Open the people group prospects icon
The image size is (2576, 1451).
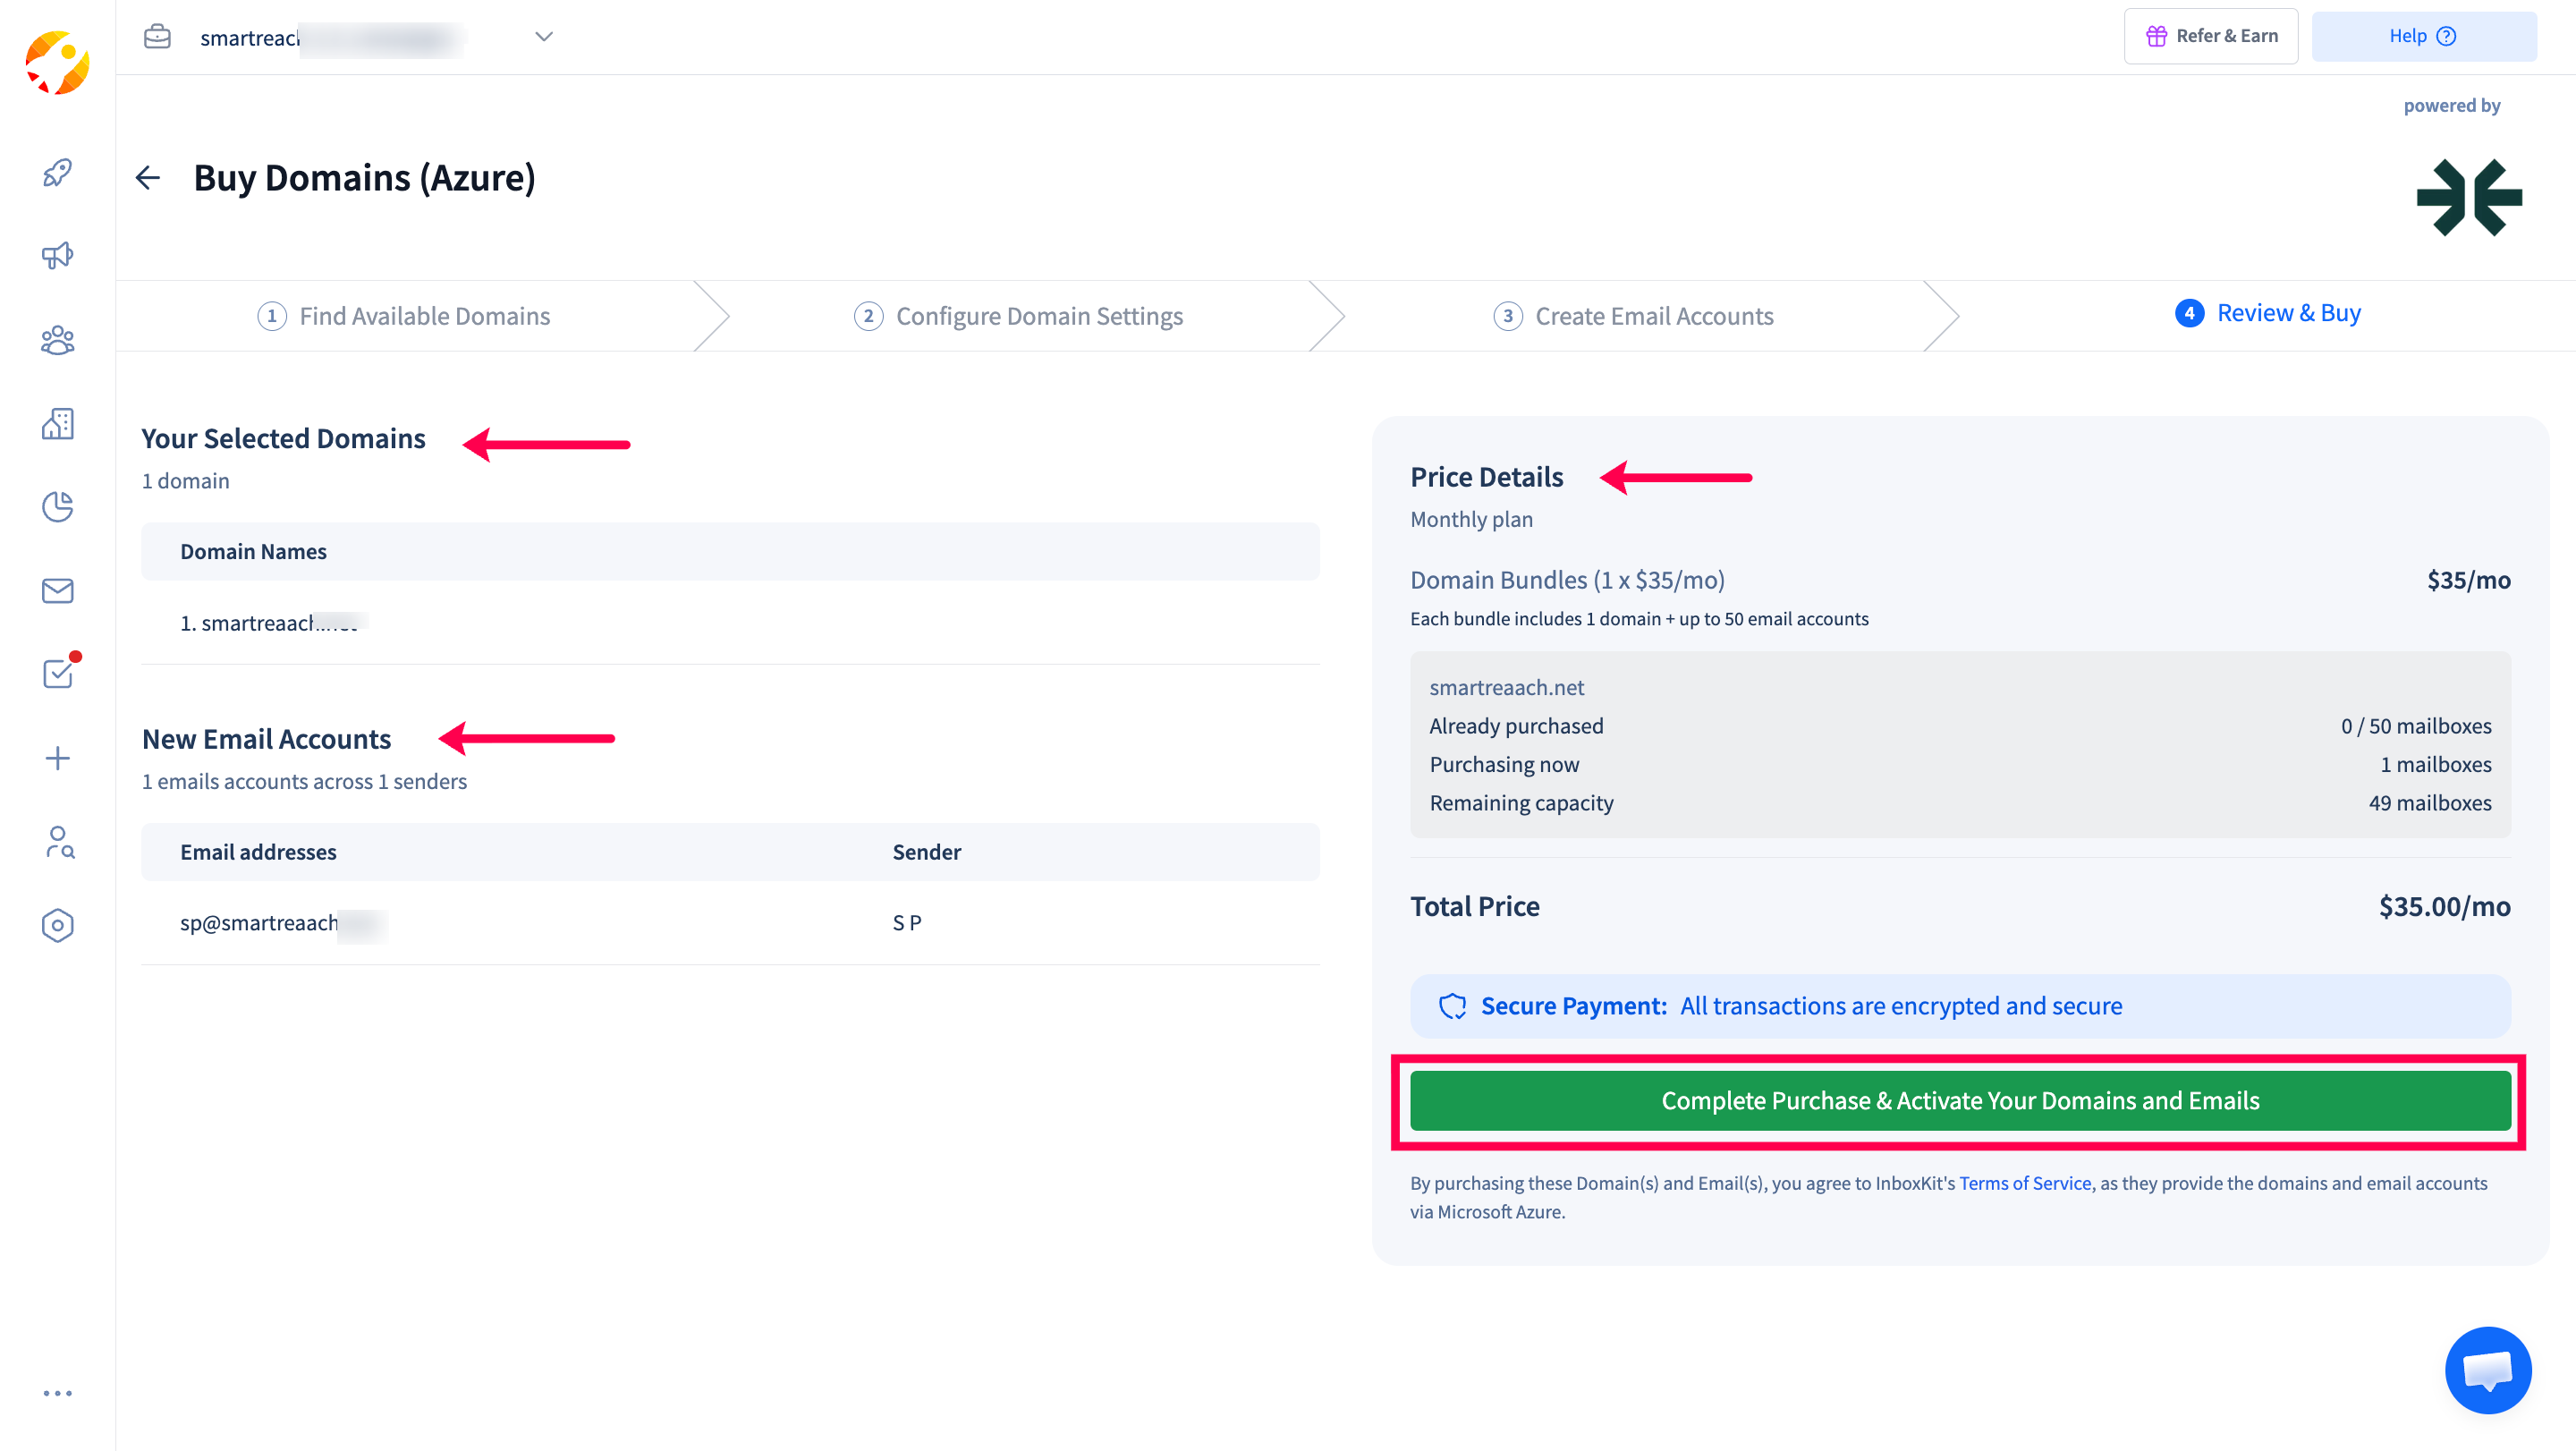[57, 340]
